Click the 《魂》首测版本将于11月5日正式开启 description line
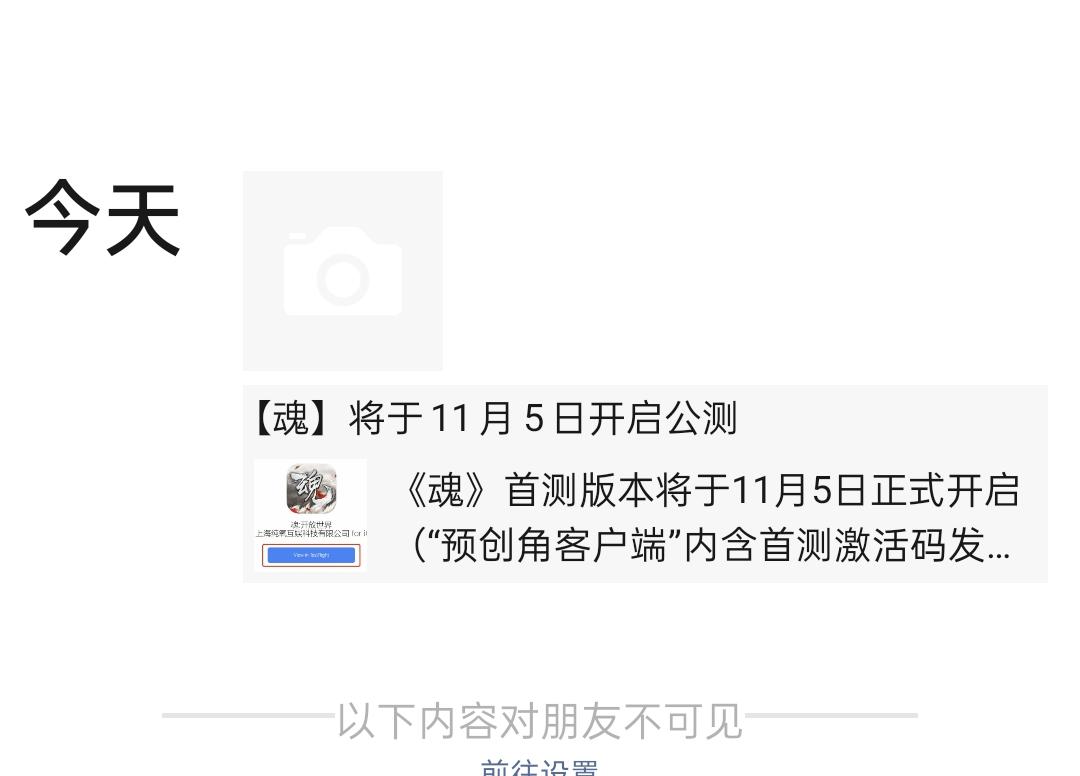The image size is (1080, 776). coord(713,491)
